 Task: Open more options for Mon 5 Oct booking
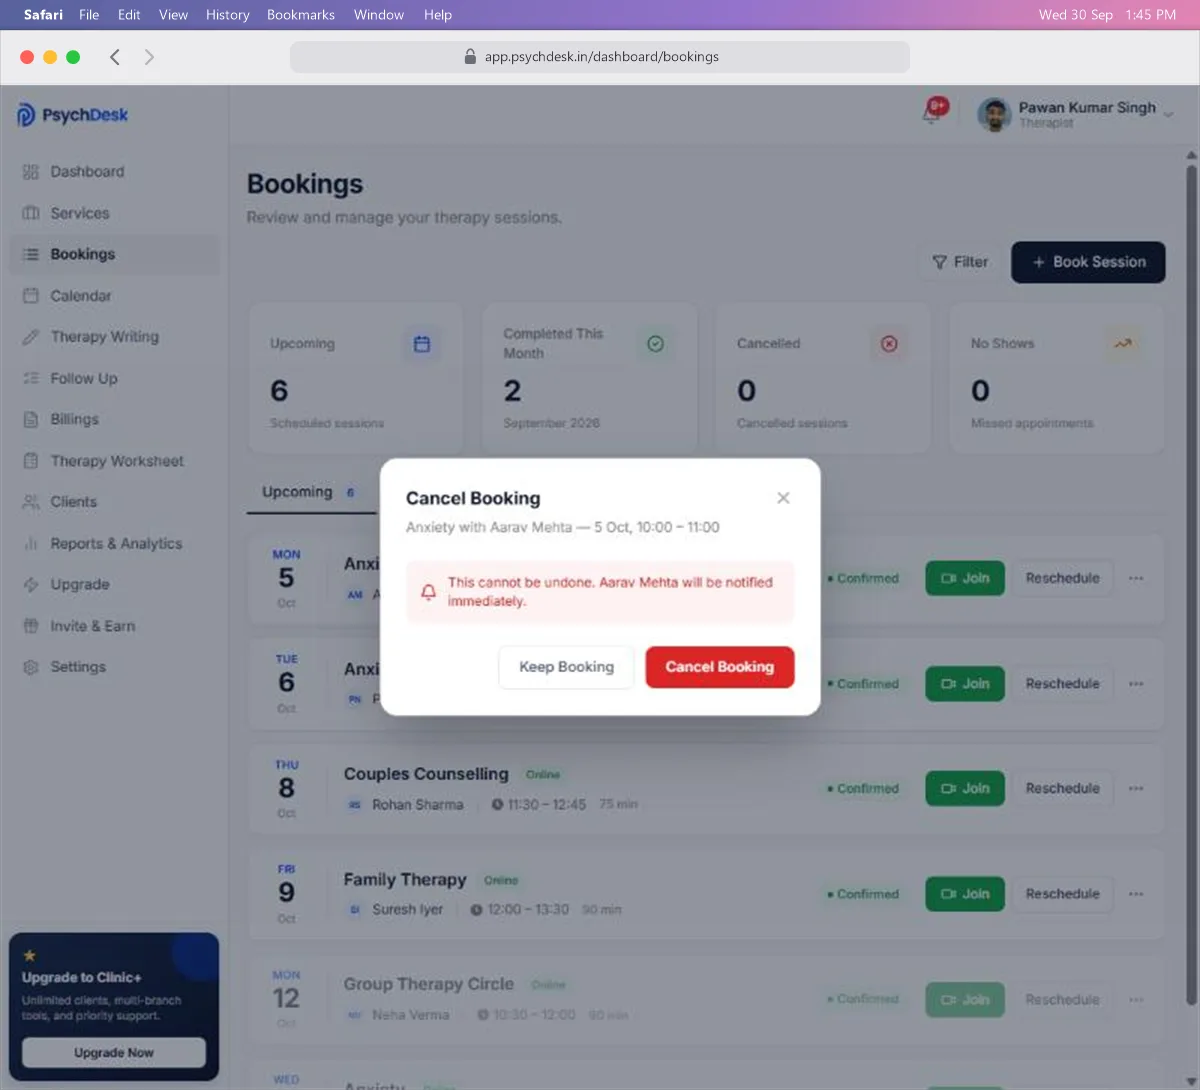click(x=1136, y=578)
